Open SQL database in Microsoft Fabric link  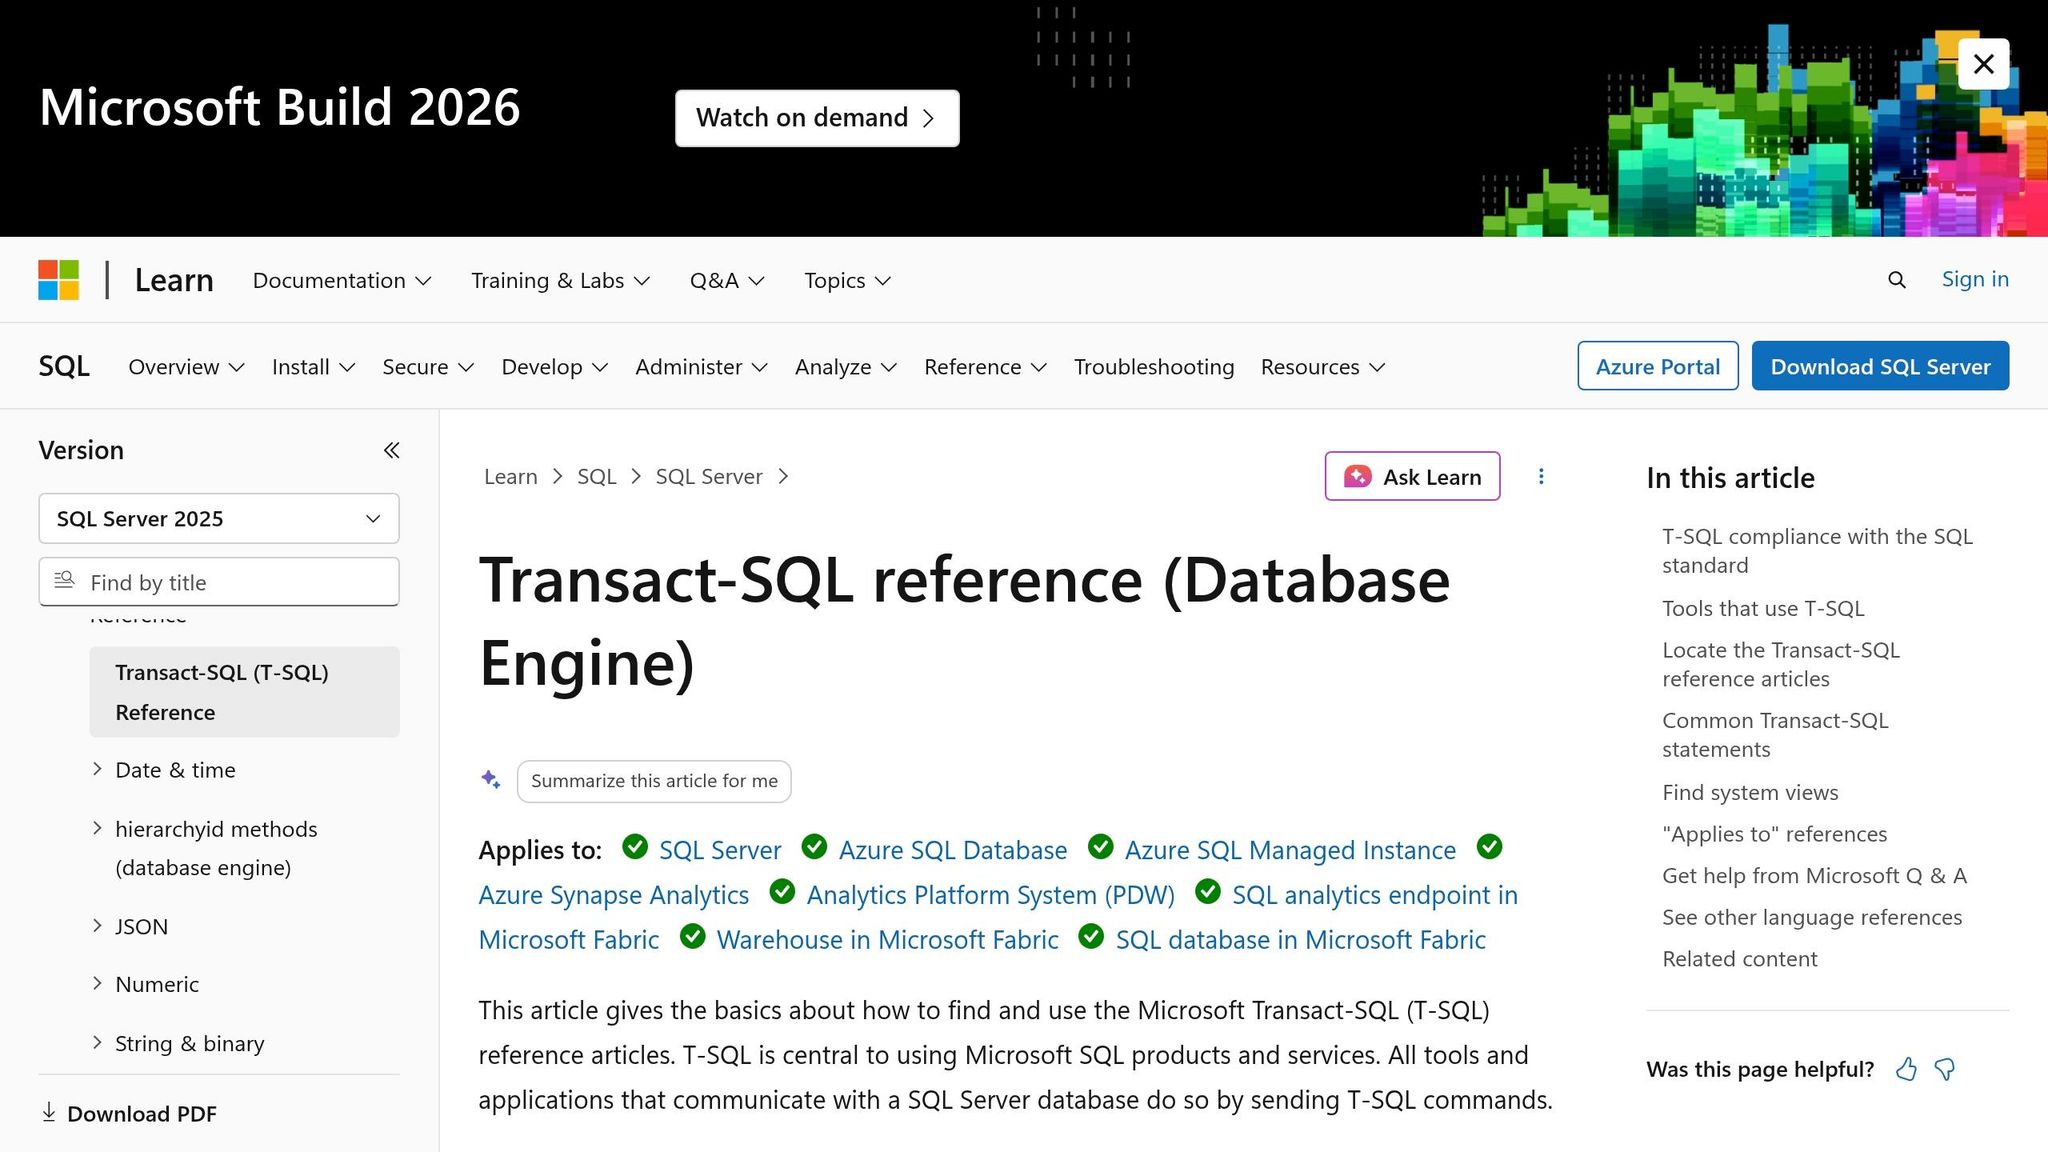[x=1301, y=940]
